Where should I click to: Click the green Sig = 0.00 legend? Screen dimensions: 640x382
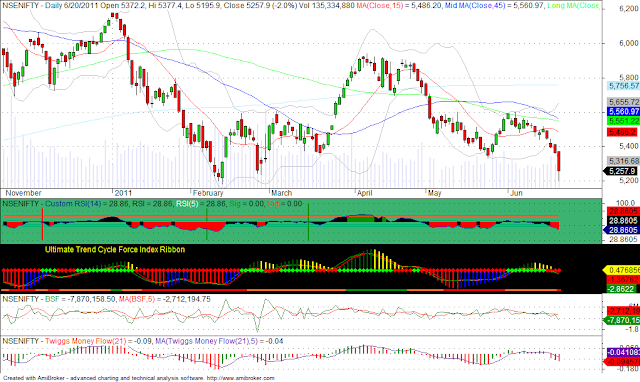tap(247, 204)
